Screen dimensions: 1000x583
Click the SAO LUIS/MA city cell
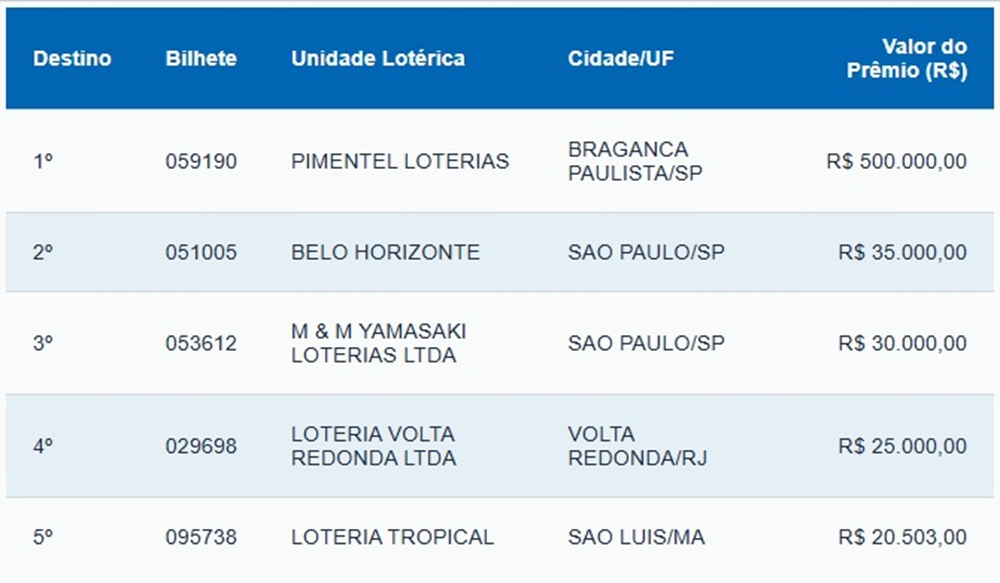636,537
